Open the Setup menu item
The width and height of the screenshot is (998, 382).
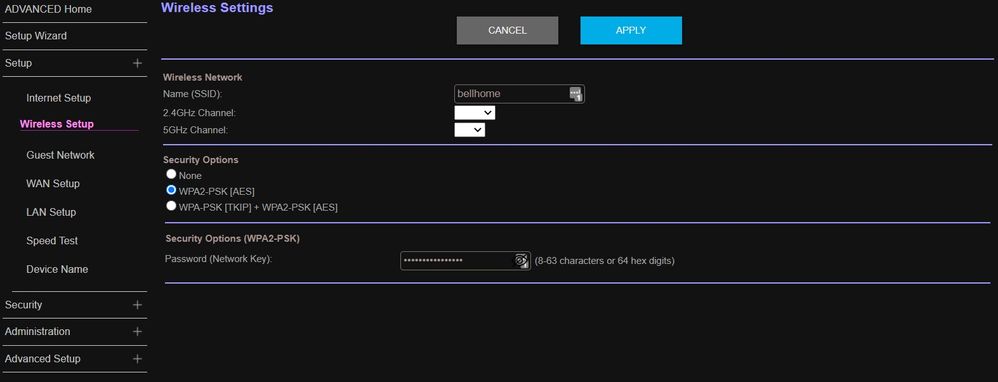(18, 63)
